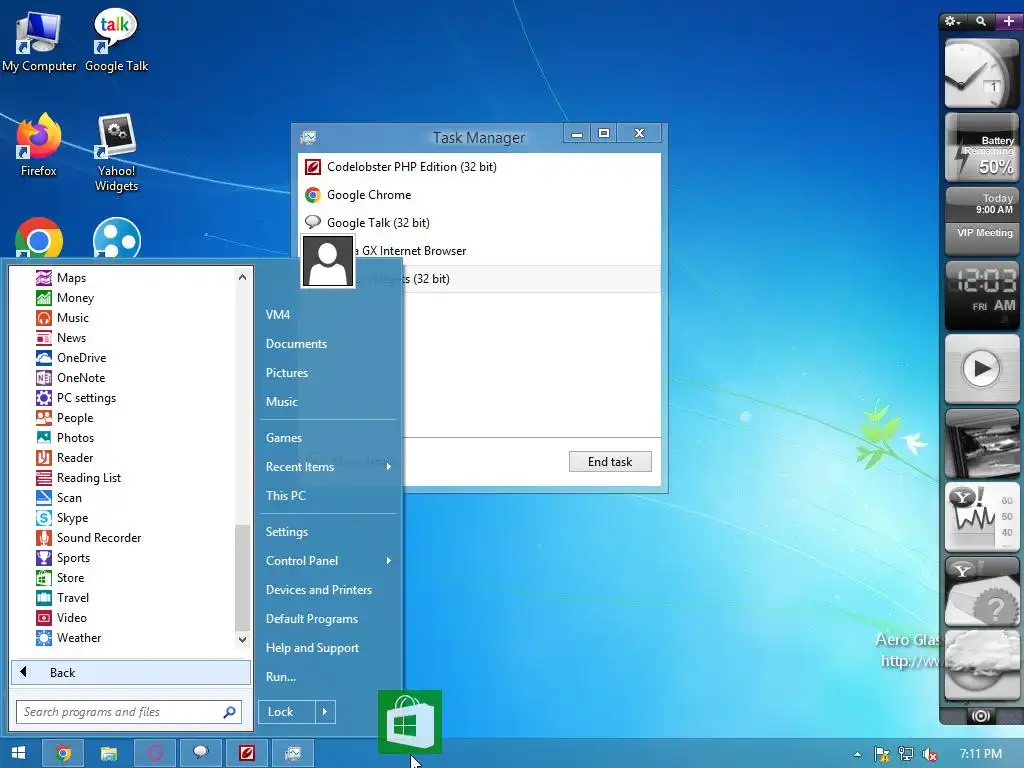The image size is (1024, 768).
Task: Open OneNote from the Start menu
Action: pyautogui.click(x=71, y=377)
